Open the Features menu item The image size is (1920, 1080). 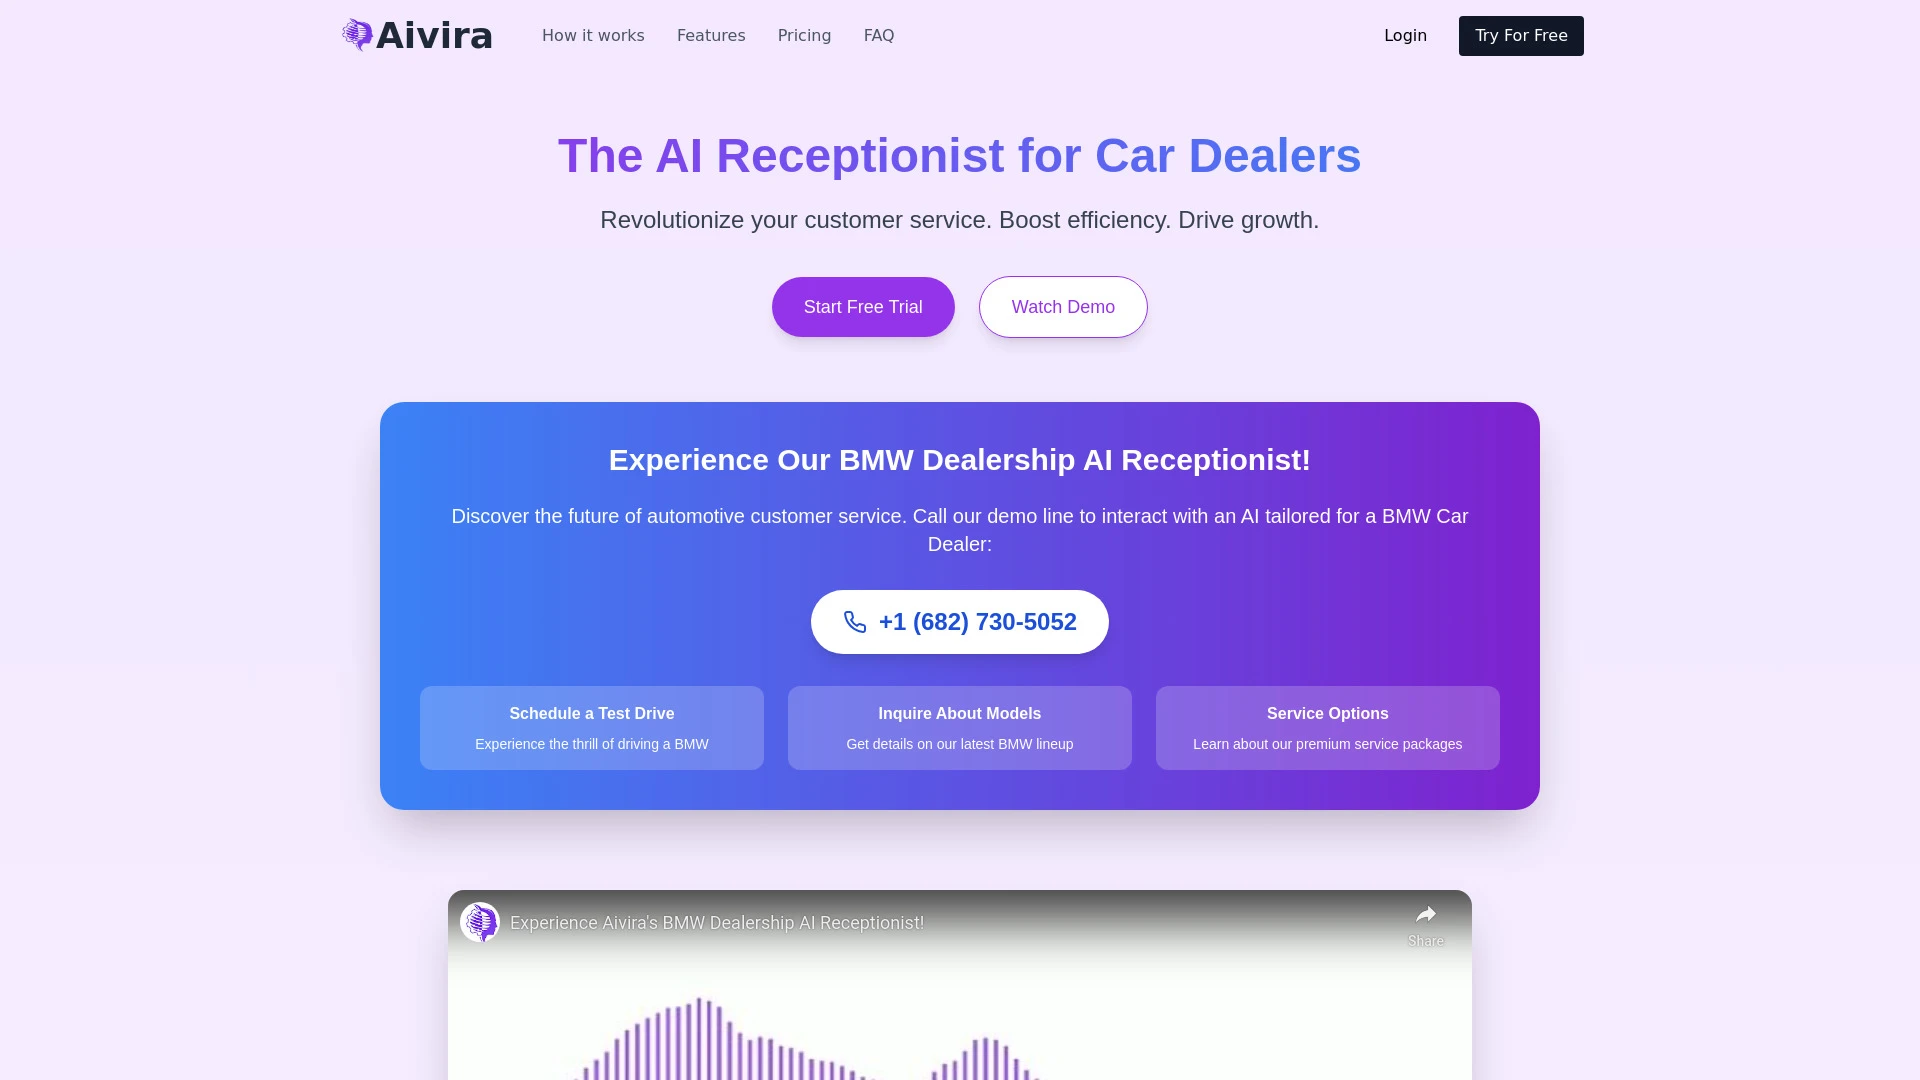(x=711, y=36)
